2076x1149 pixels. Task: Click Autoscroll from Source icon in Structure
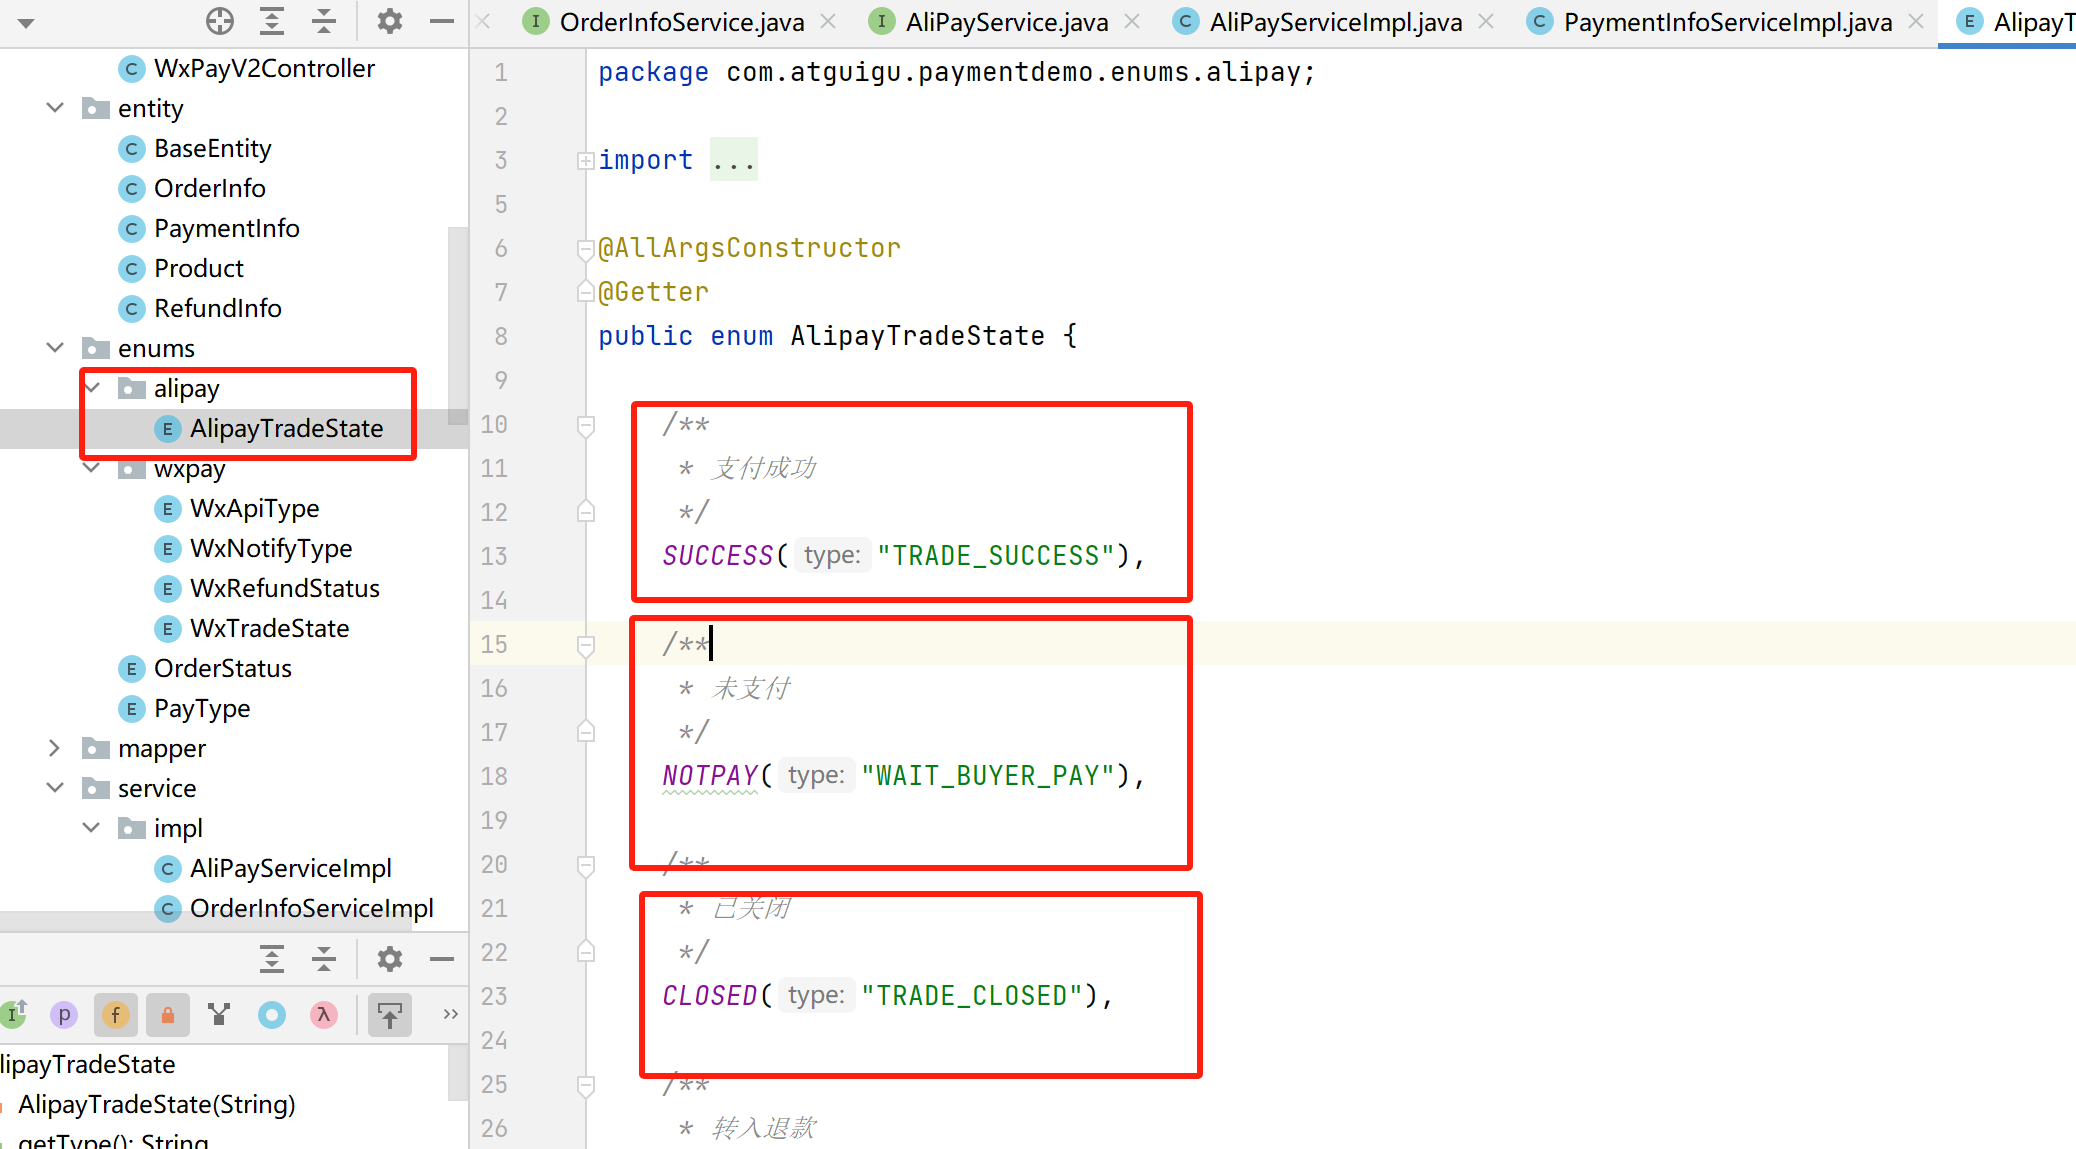[390, 1015]
